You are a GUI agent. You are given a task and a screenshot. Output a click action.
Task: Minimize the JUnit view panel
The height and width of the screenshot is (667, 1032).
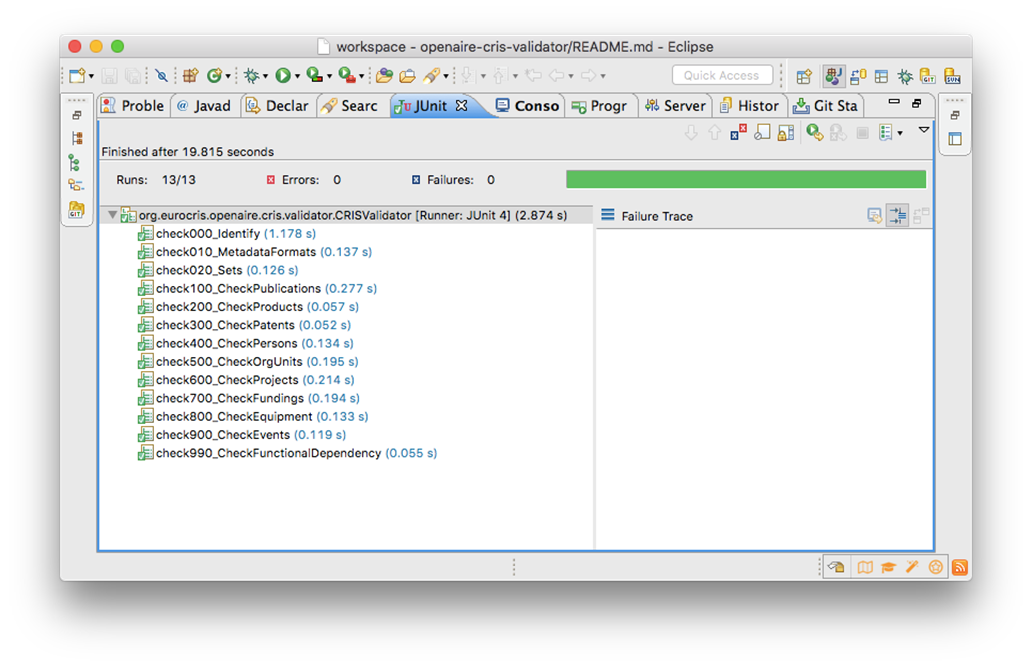pos(893,102)
